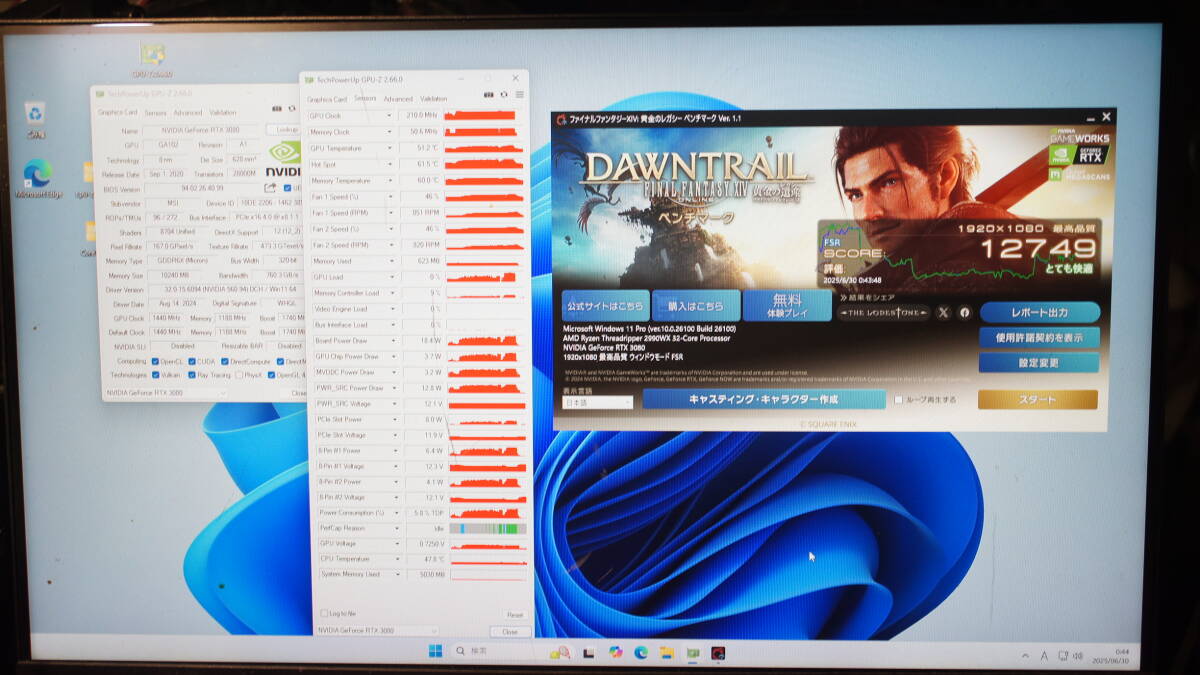Switch to GPU-Z app on taskbar

click(x=692, y=652)
